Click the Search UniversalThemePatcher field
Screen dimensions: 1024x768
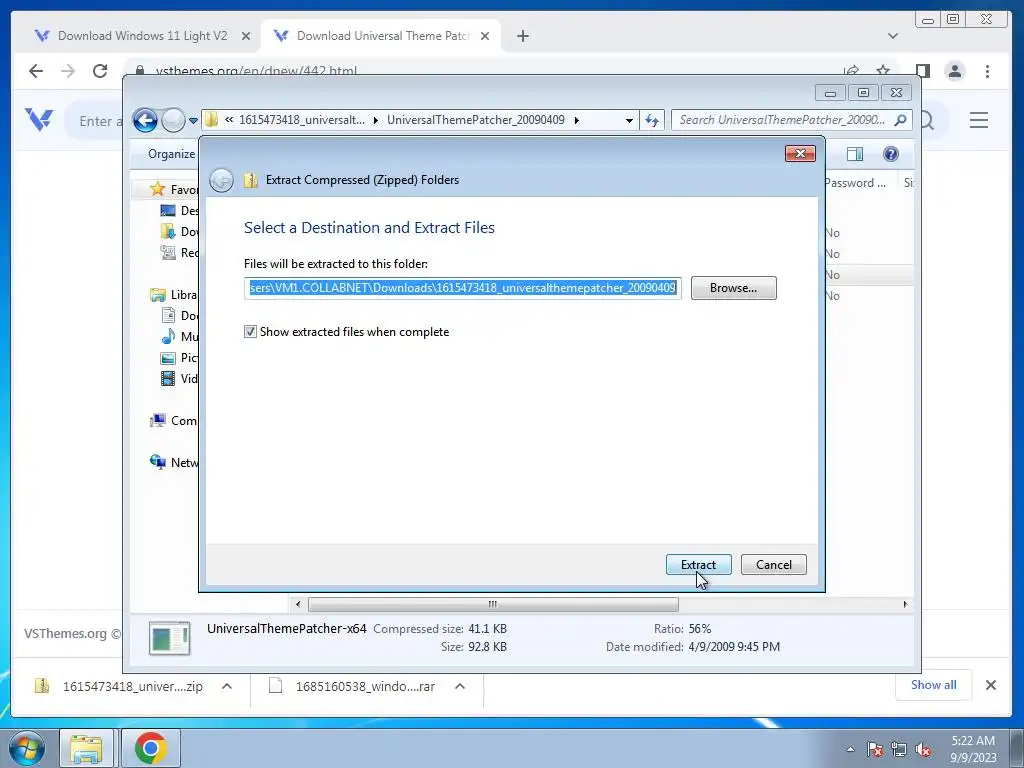point(782,120)
